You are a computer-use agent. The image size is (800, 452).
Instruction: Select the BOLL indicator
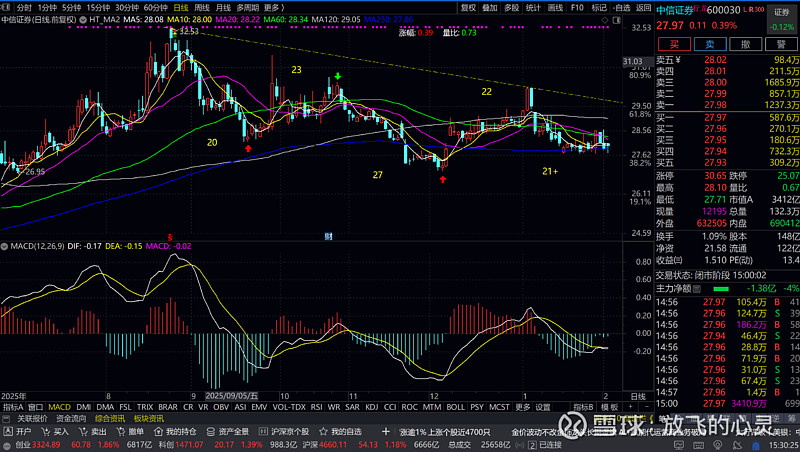[455, 407]
